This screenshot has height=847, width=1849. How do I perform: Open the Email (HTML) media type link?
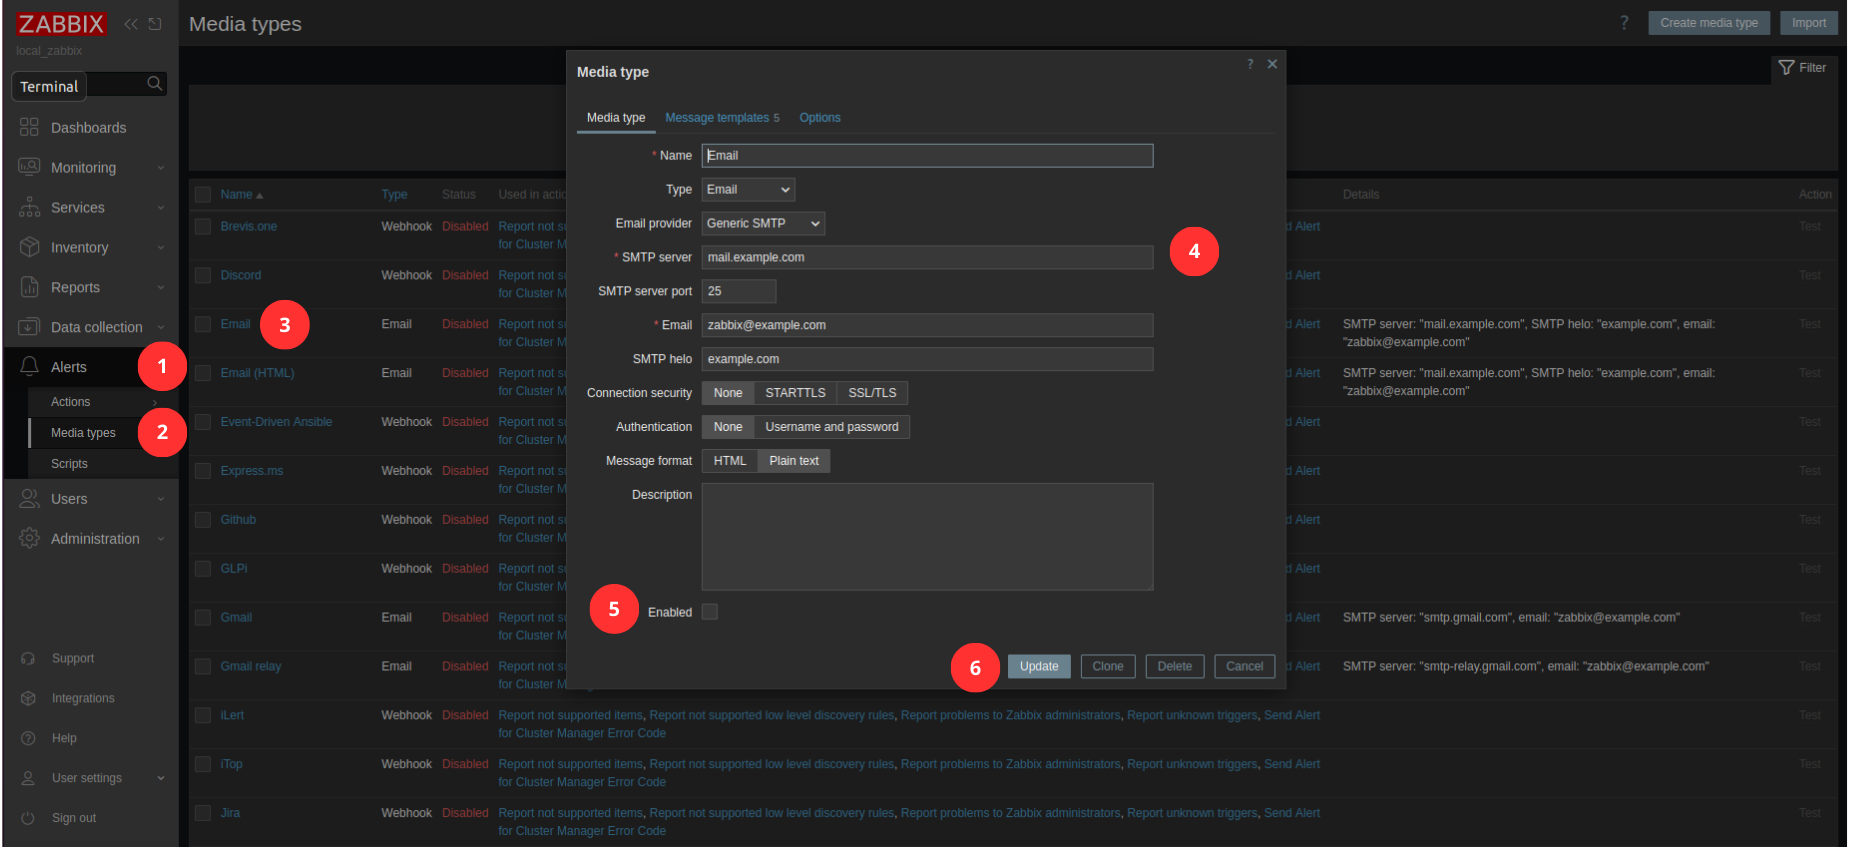pyautogui.click(x=257, y=373)
